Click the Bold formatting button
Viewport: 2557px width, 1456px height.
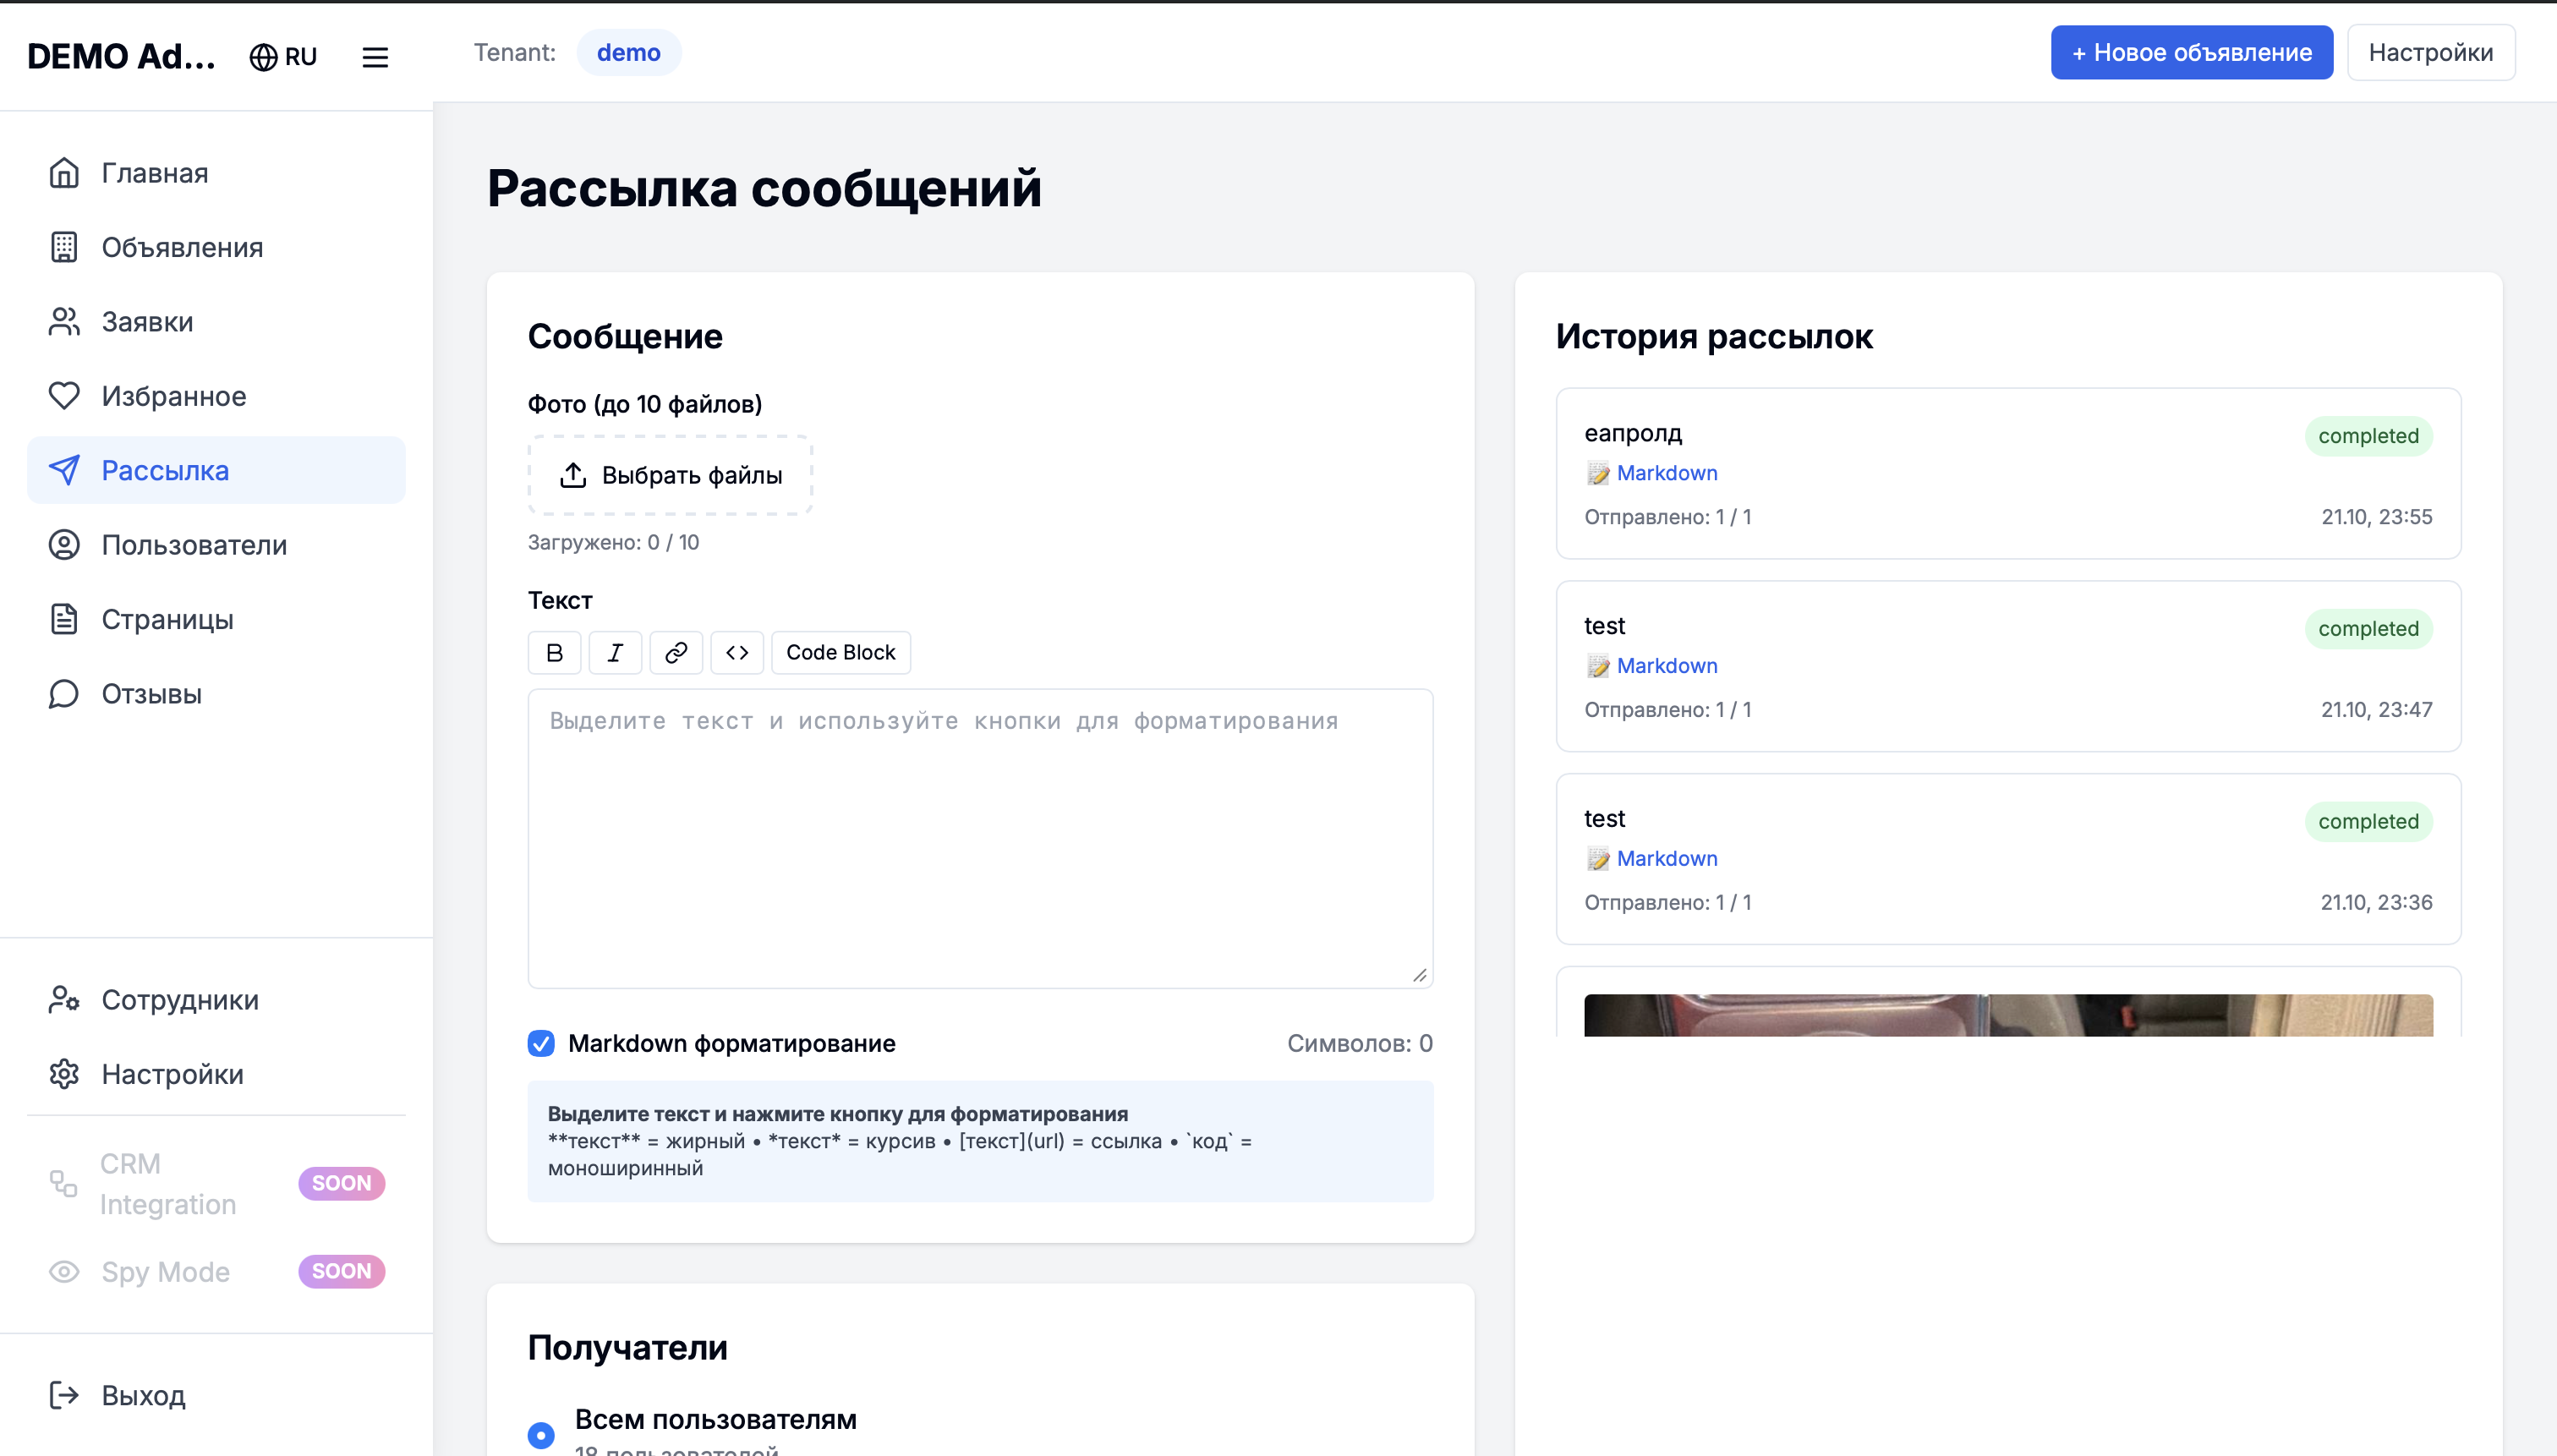coord(554,652)
